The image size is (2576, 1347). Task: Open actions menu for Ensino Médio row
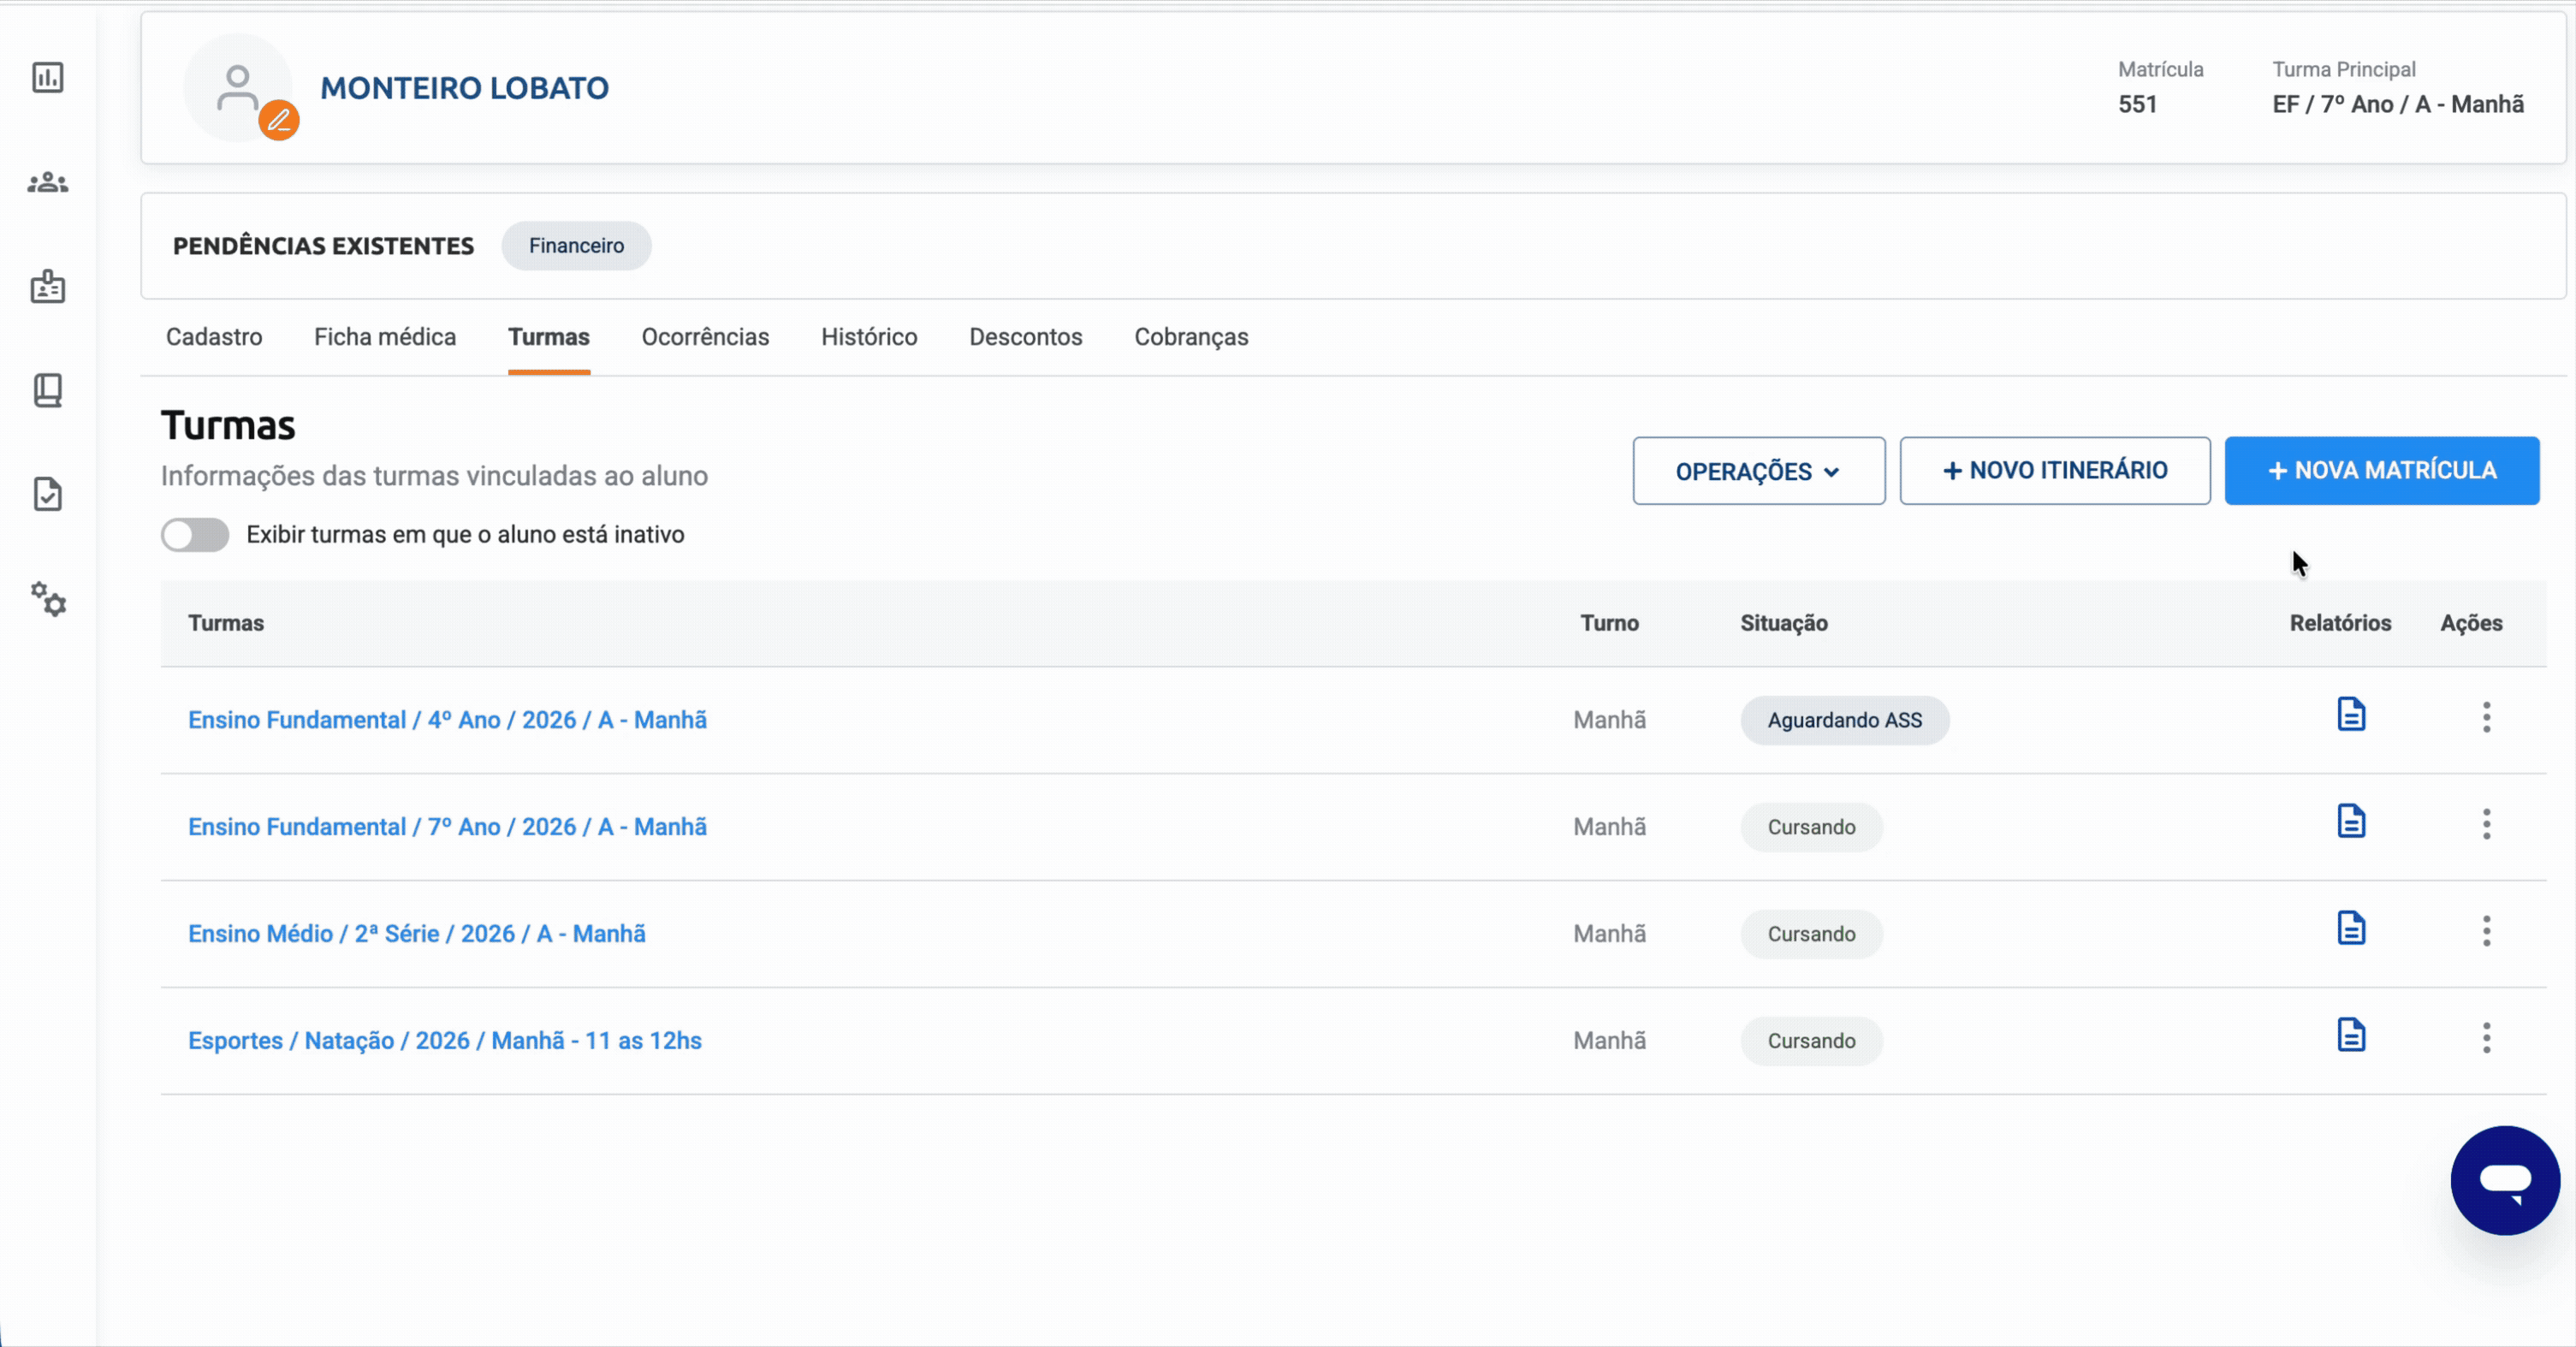(2486, 931)
